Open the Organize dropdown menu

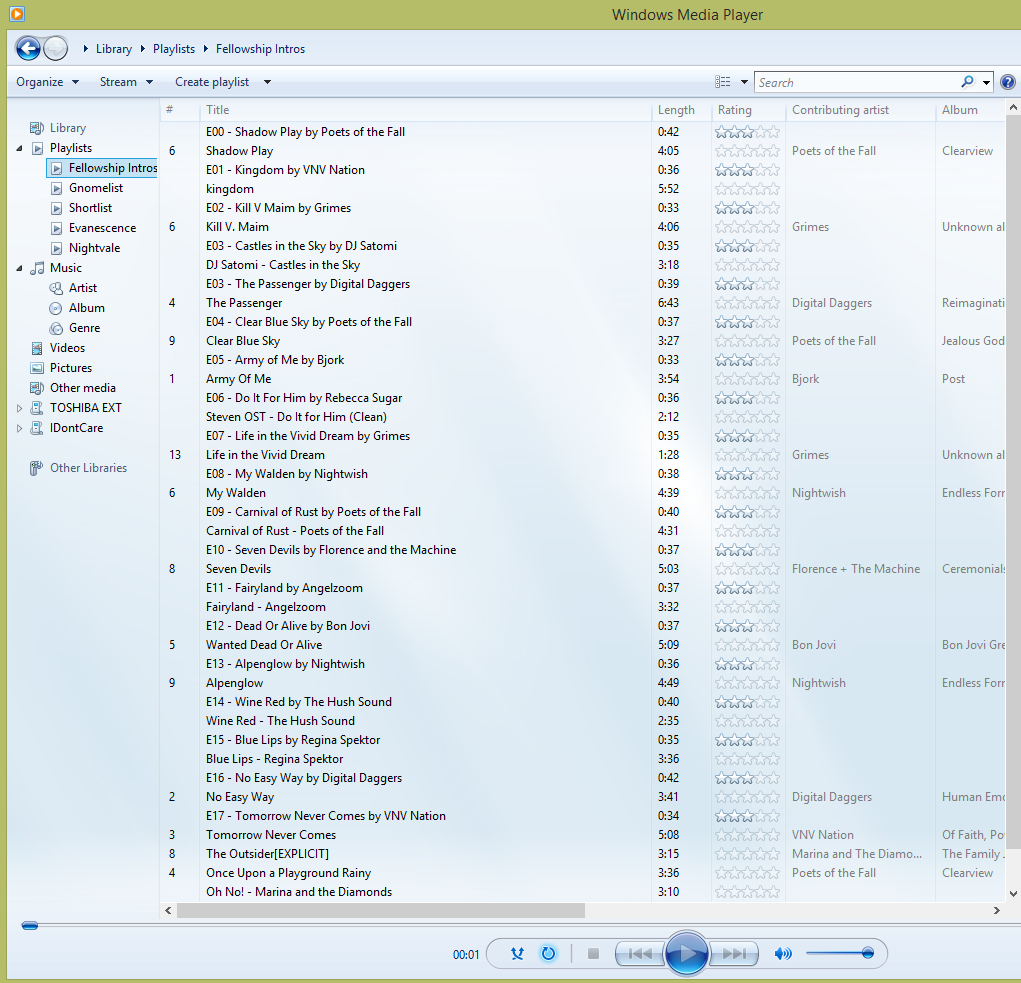(x=48, y=82)
